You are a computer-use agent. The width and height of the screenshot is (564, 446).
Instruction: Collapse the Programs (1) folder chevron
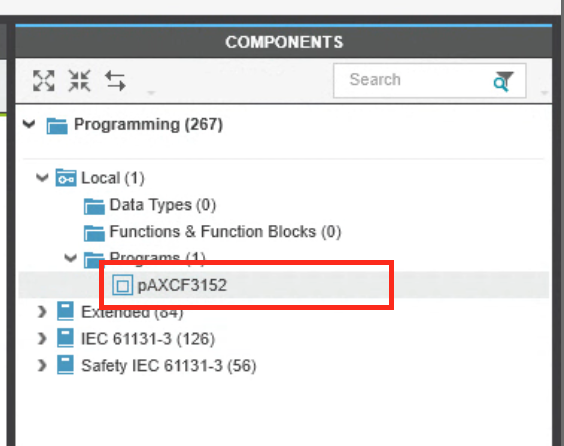point(70,258)
